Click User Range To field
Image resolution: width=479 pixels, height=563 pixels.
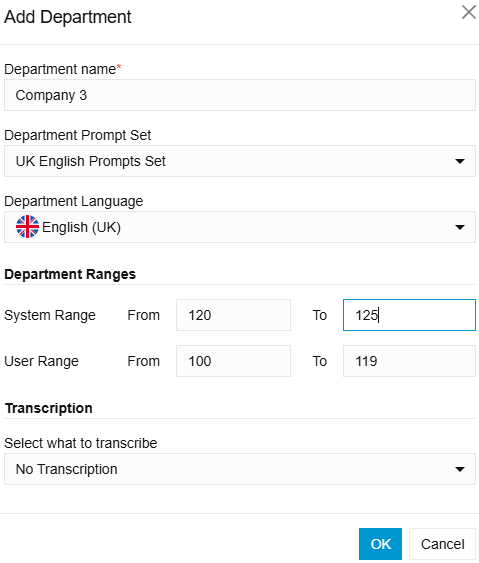pyautogui.click(x=409, y=361)
